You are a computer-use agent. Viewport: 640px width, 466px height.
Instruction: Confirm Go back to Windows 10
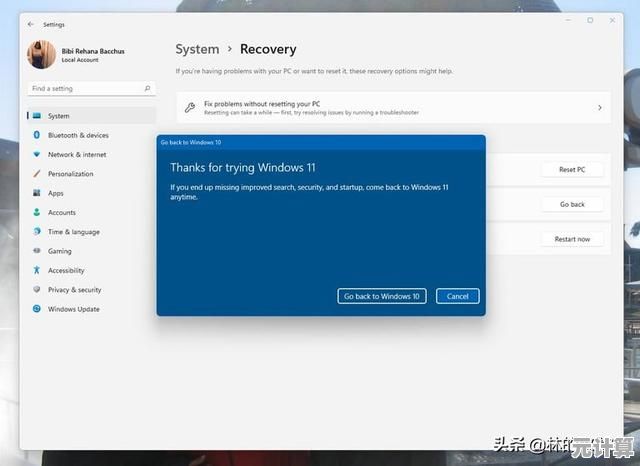tap(382, 296)
